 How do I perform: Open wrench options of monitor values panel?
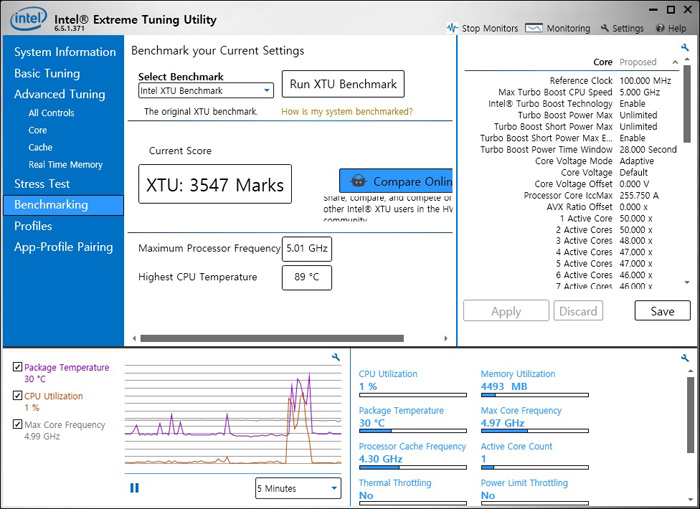pos(685,358)
